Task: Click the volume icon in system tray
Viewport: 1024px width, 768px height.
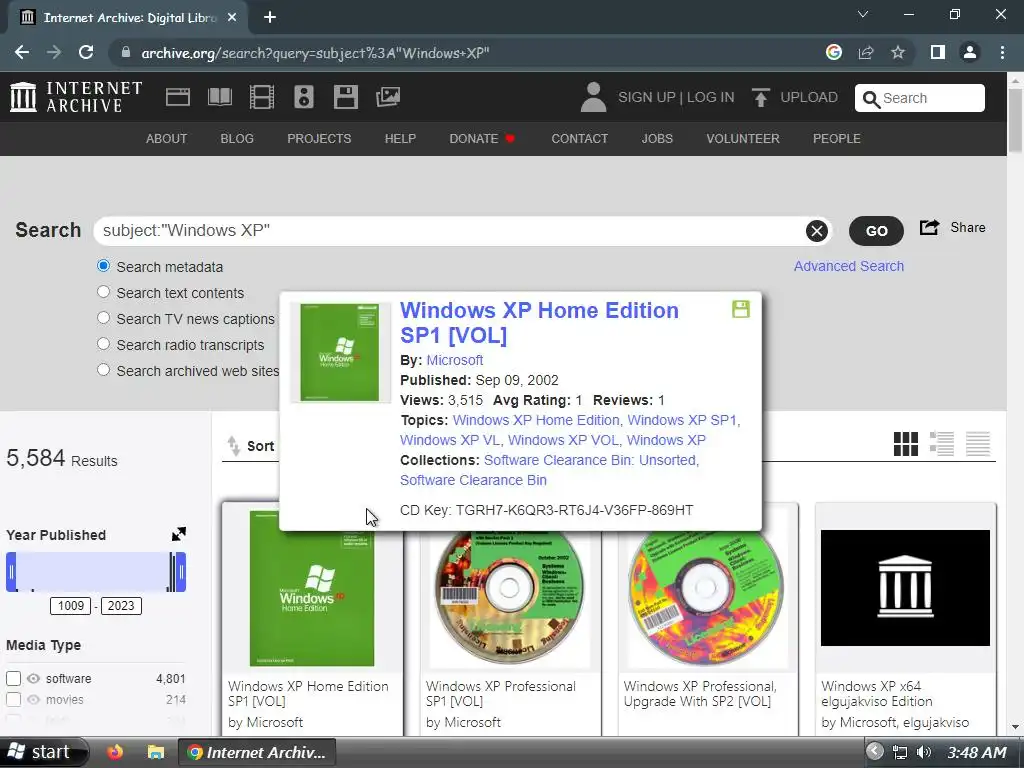Action: [923, 752]
